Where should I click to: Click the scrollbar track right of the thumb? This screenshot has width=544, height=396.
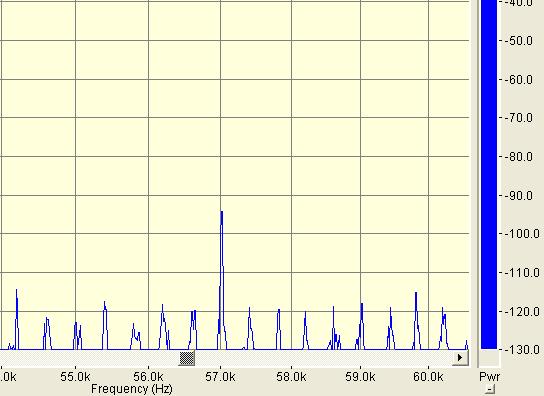(323, 358)
